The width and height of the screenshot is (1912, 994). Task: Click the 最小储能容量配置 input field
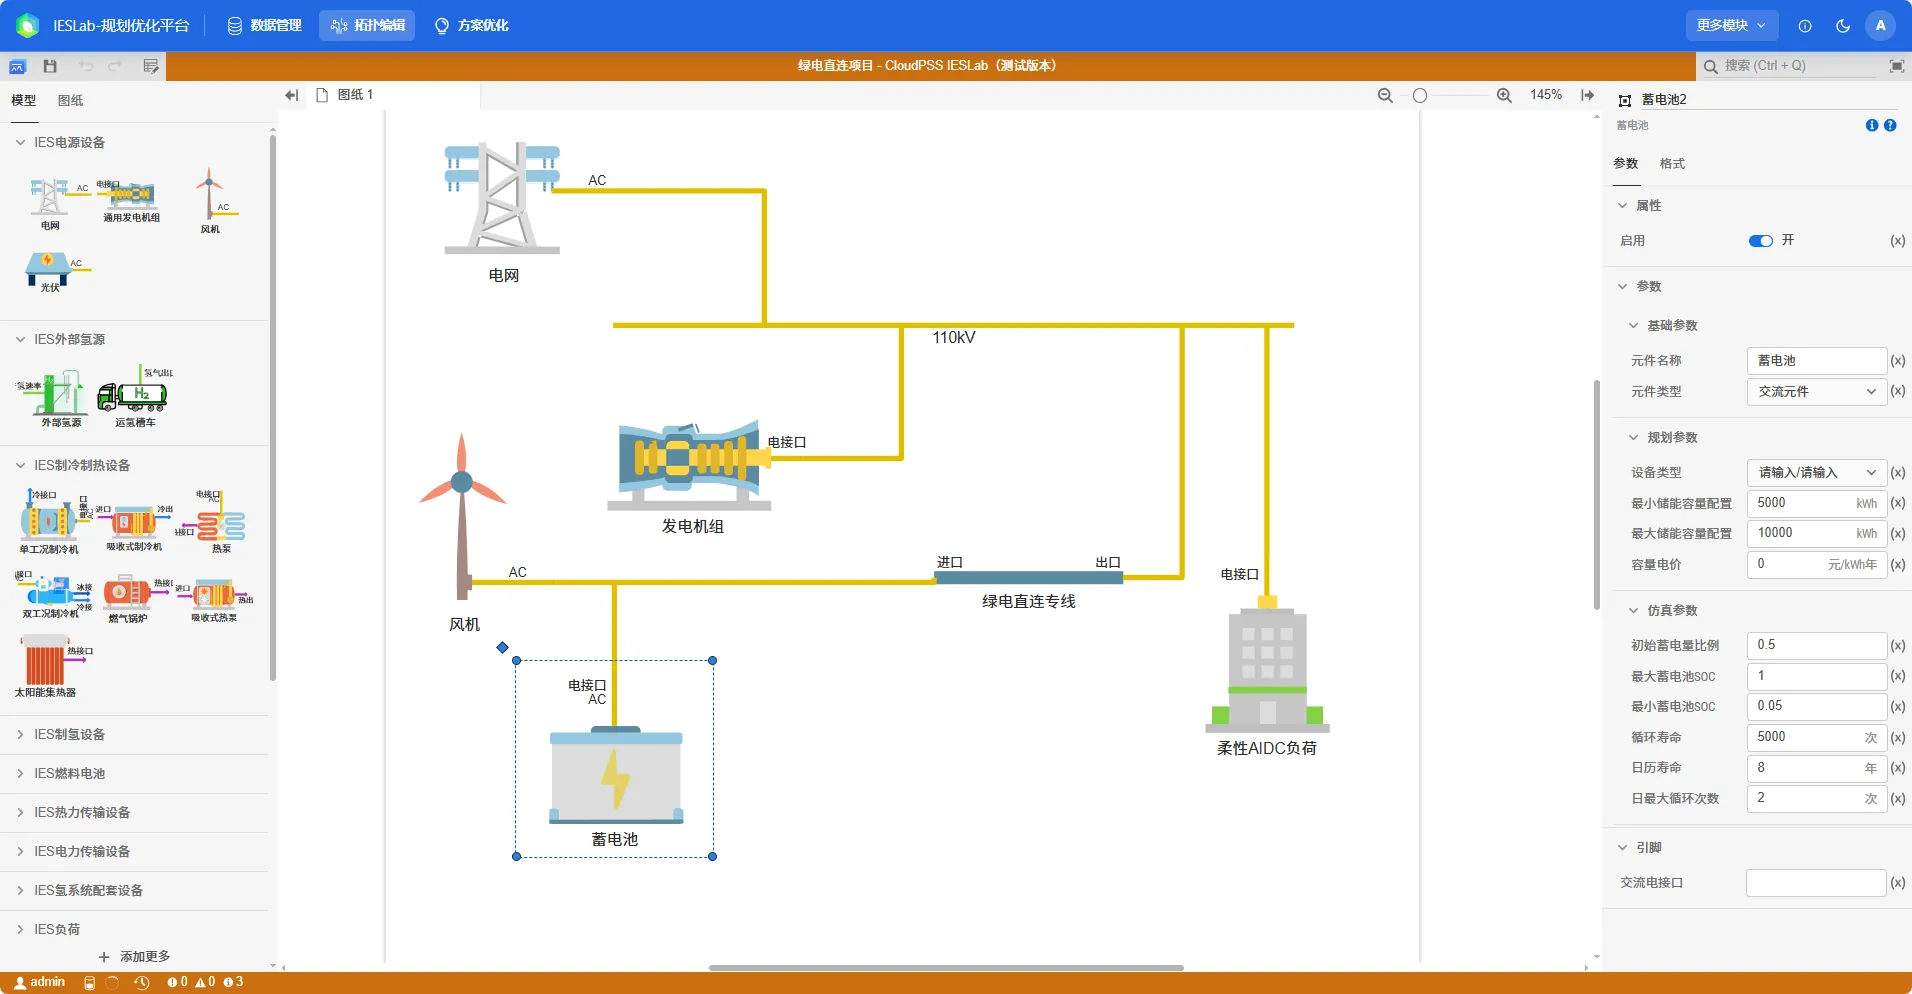point(1816,503)
